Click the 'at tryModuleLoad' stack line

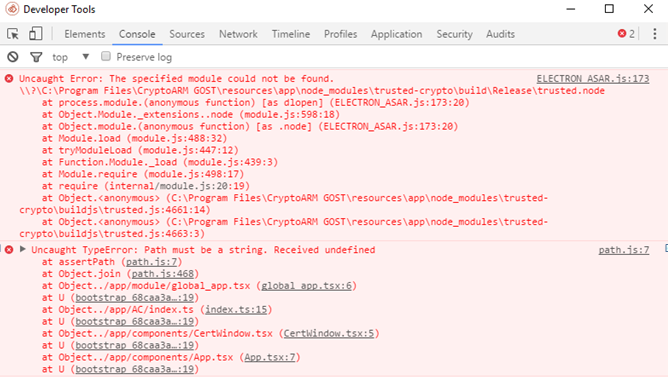(140, 150)
